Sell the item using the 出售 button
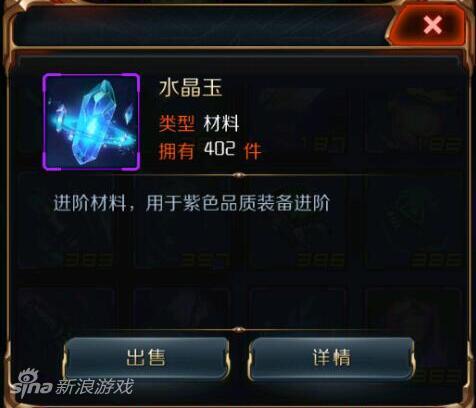 pyautogui.click(x=146, y=358)
